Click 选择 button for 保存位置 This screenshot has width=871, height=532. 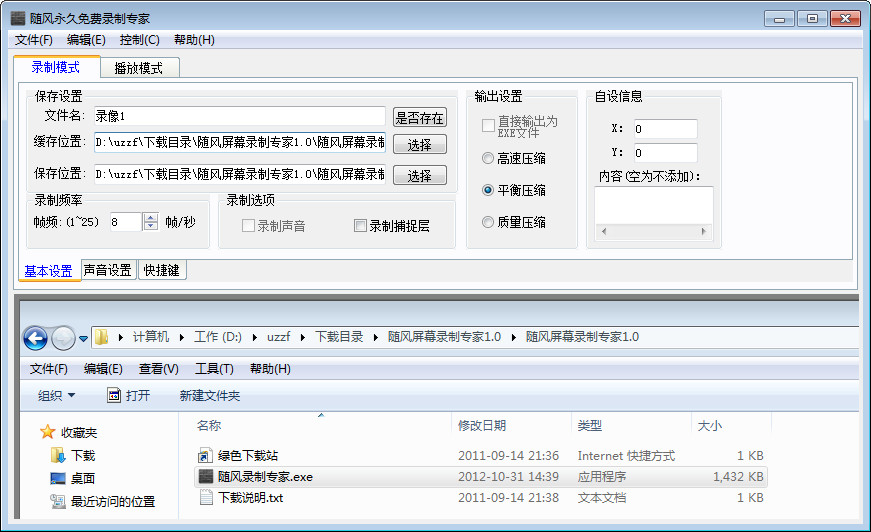[x=419, y=175]
